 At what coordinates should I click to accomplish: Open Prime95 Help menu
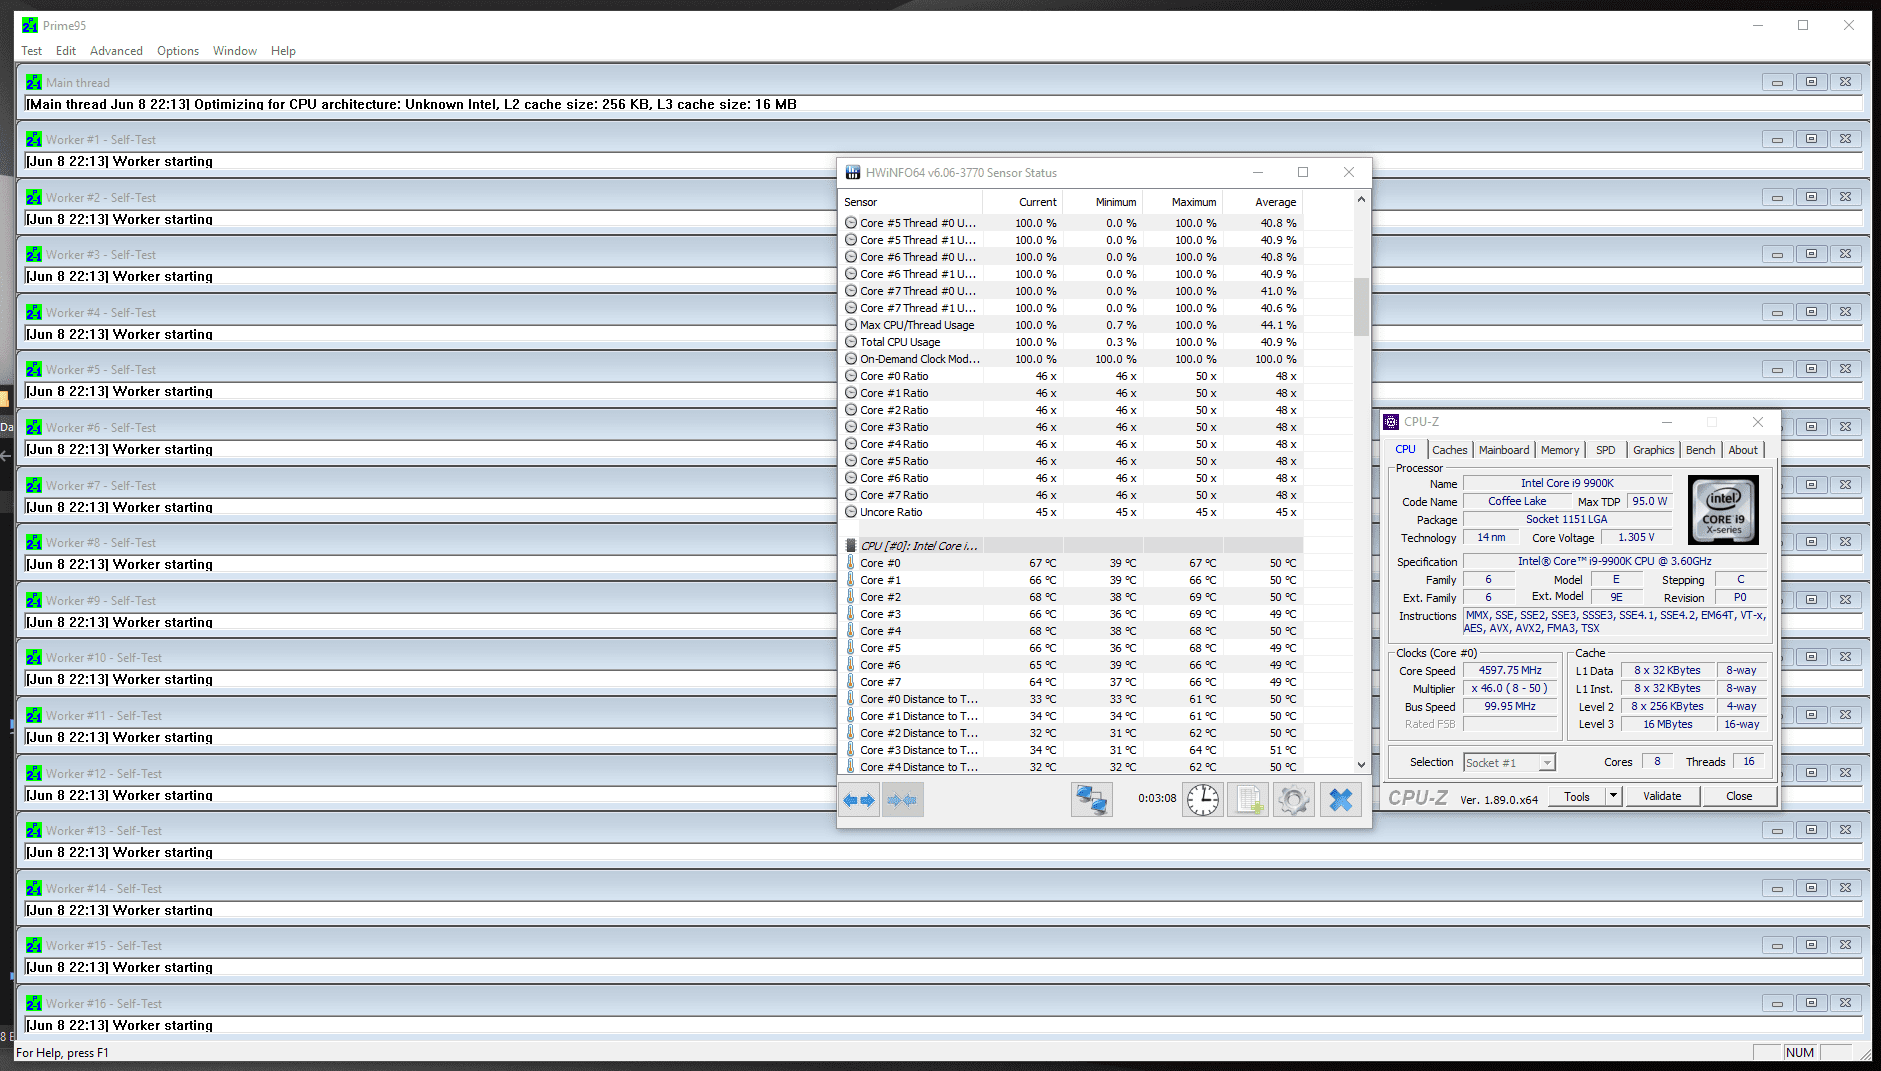[x=283, y=51]
